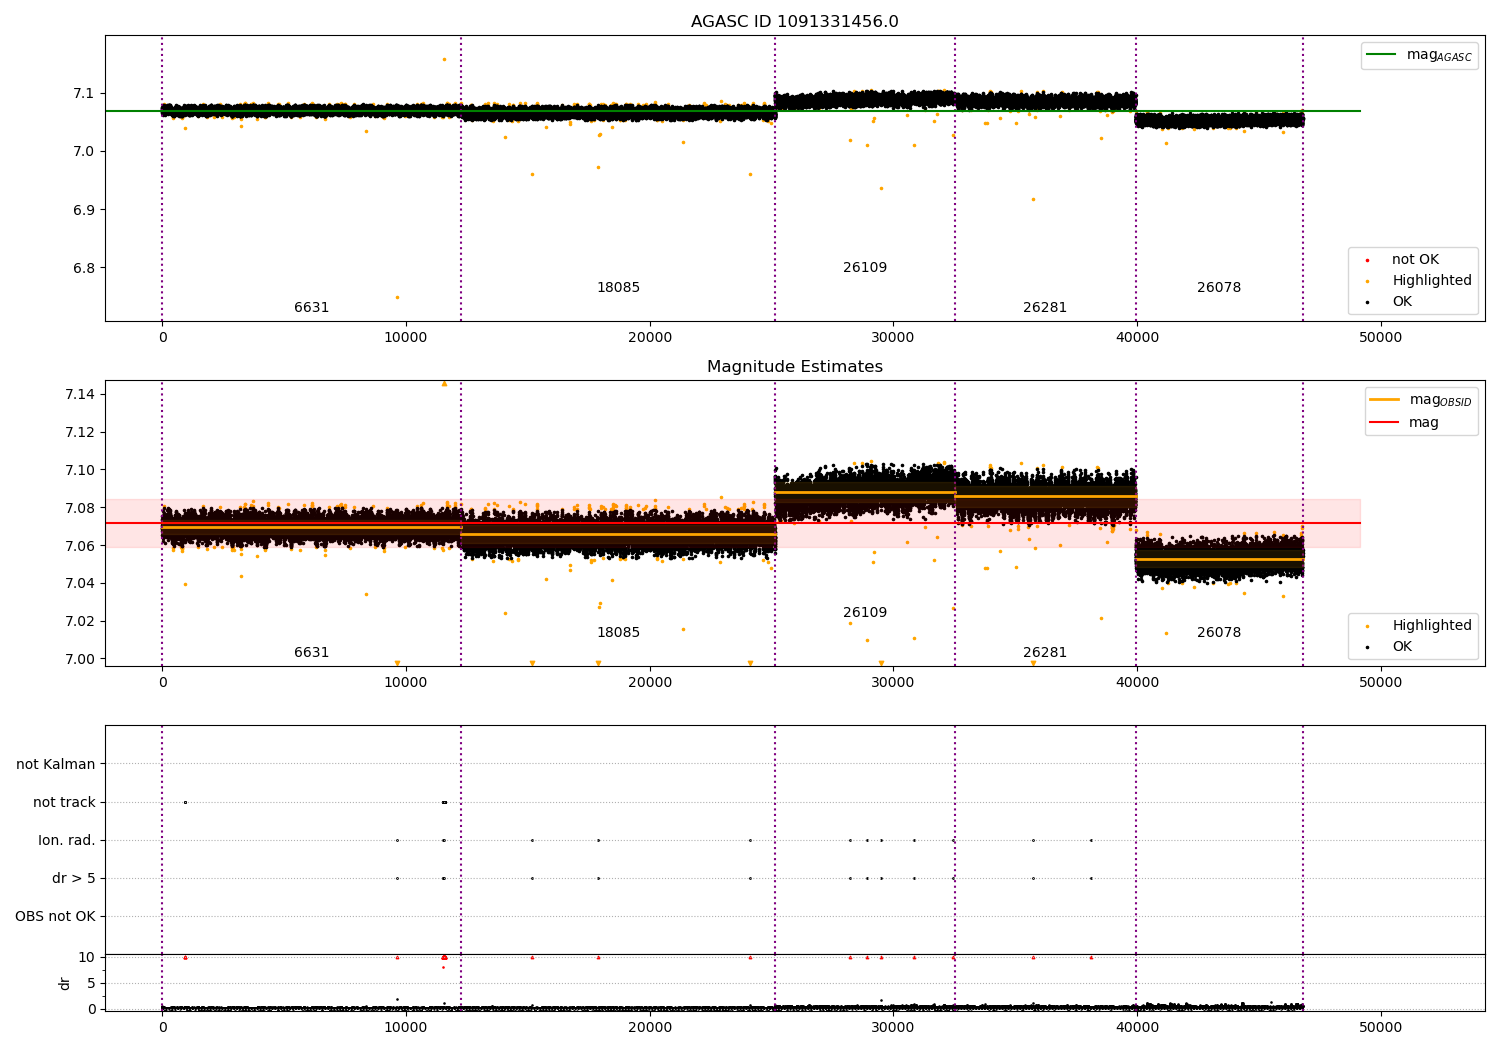1500x1050 pixels.
Task: Click the 7.10 y-axis tick in the middle plot
Action: pyautogui.click(x=80, y=470)
